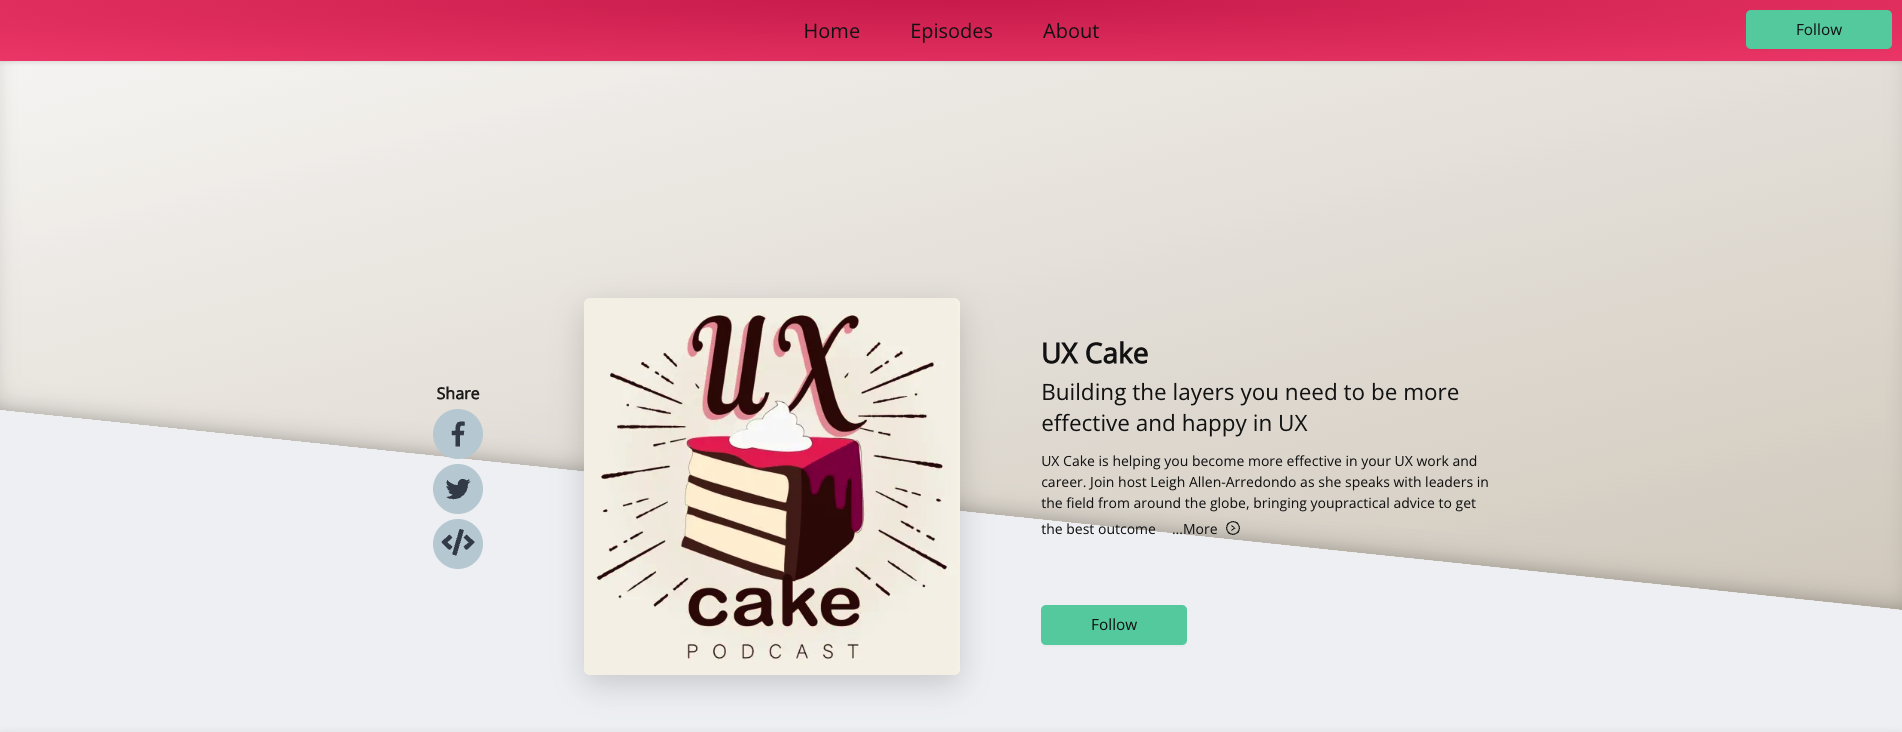The image size is (1902, 732).
Task: Click the Share label above social icons
Action: coord(458,393)
